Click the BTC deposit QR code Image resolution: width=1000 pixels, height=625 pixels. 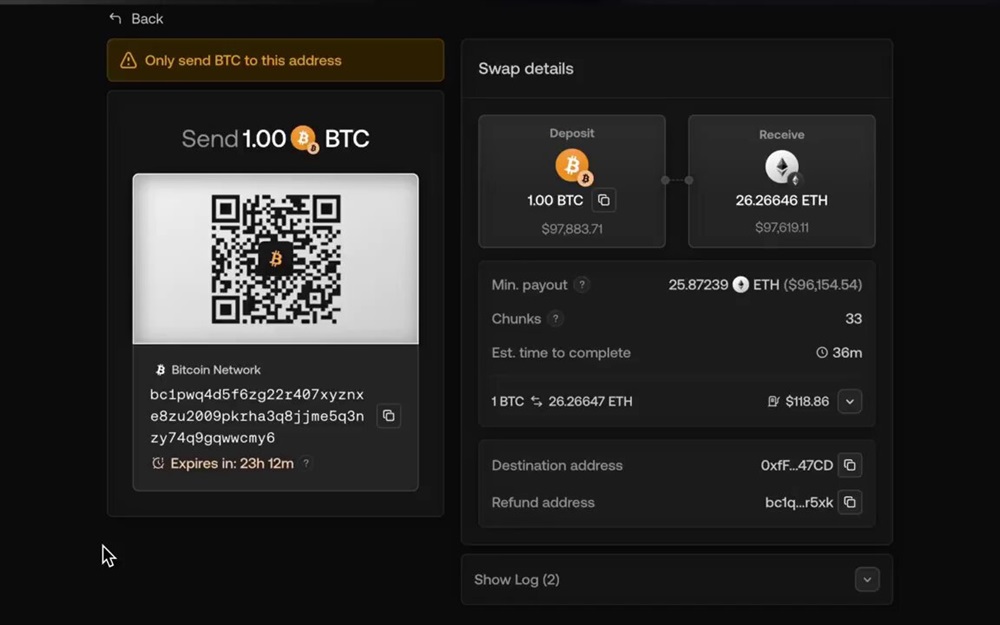[276, 259]
